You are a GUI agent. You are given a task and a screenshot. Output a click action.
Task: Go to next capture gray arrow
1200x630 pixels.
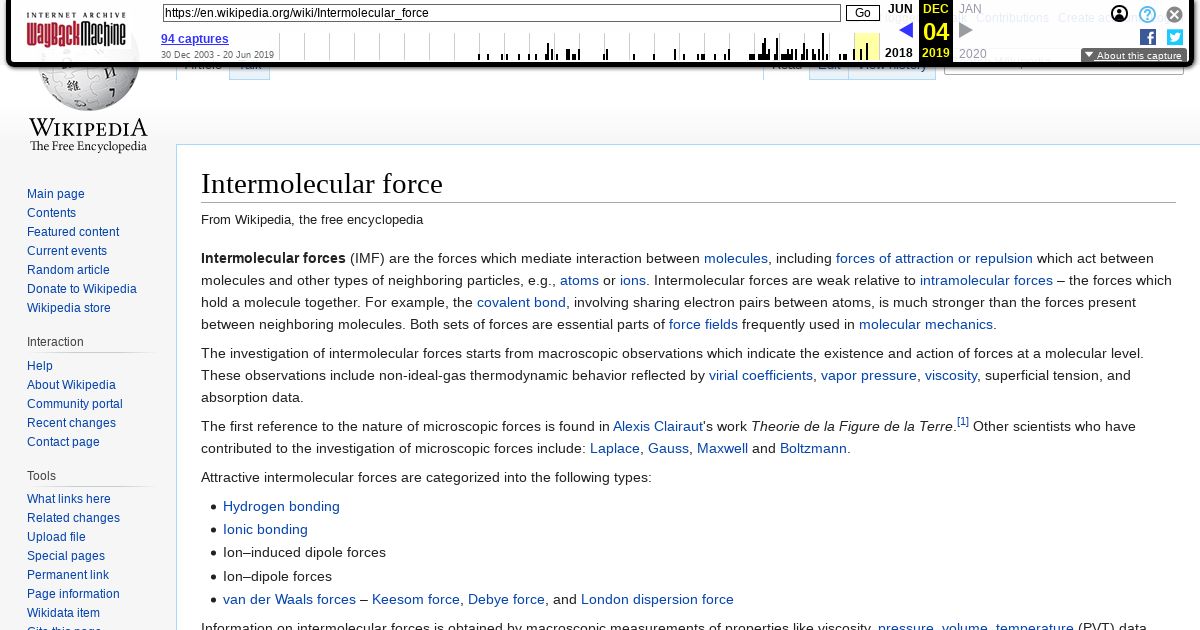point(965,31)
